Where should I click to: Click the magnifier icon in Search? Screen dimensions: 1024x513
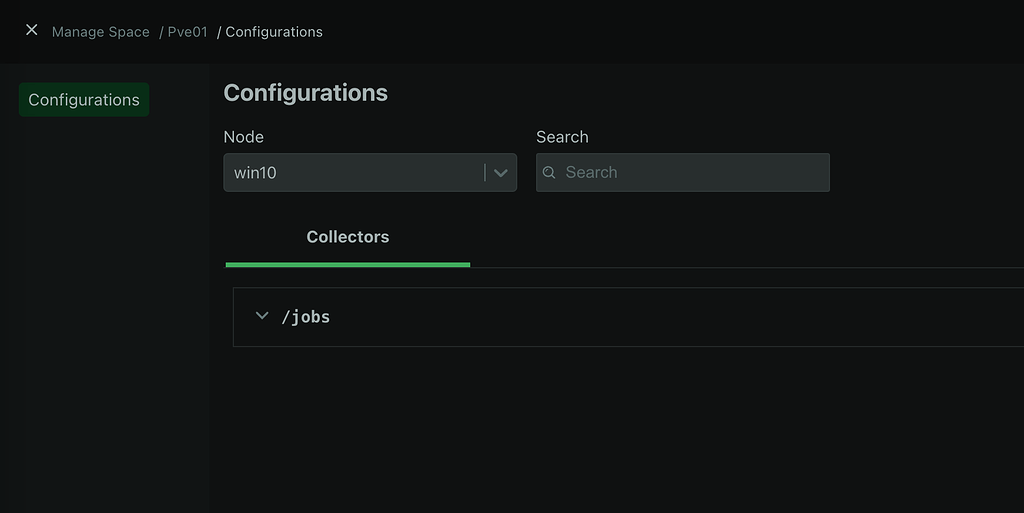[549, 172]
